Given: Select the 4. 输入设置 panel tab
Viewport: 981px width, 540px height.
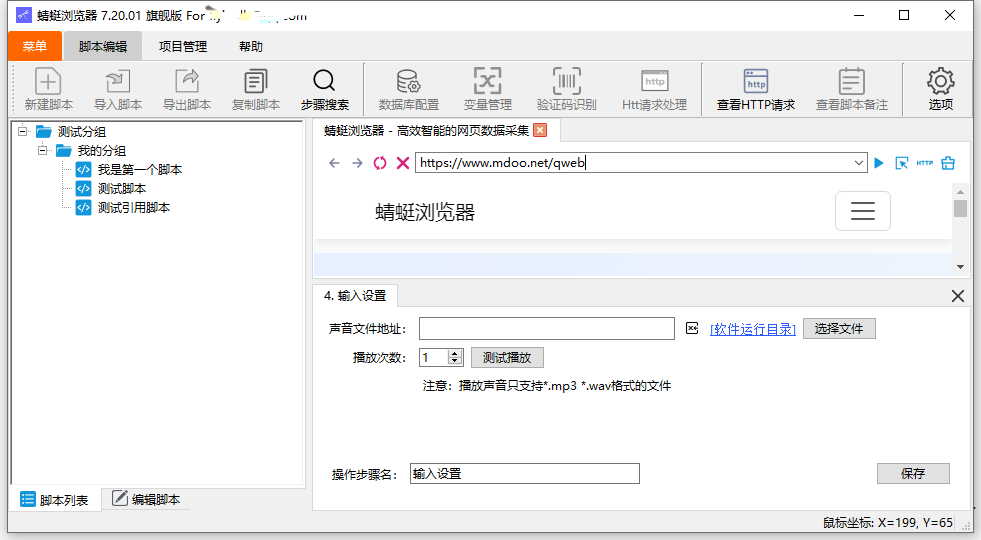Looking at the screenshot, I should point(355,296).
